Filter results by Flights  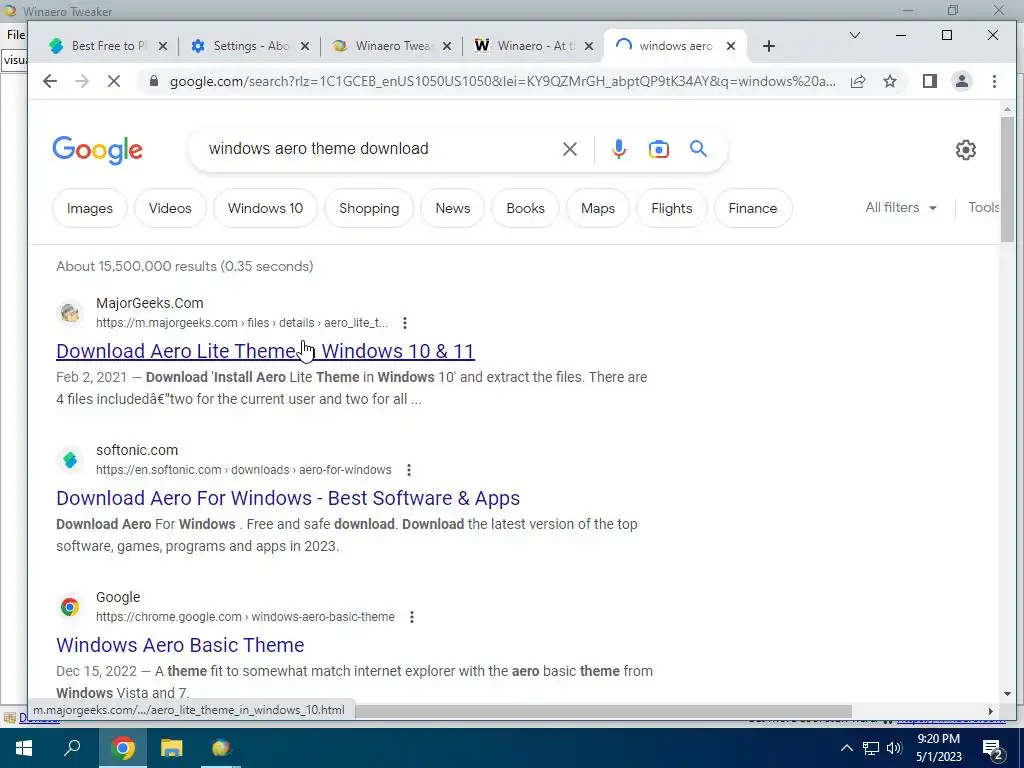(x=671, y=208)
